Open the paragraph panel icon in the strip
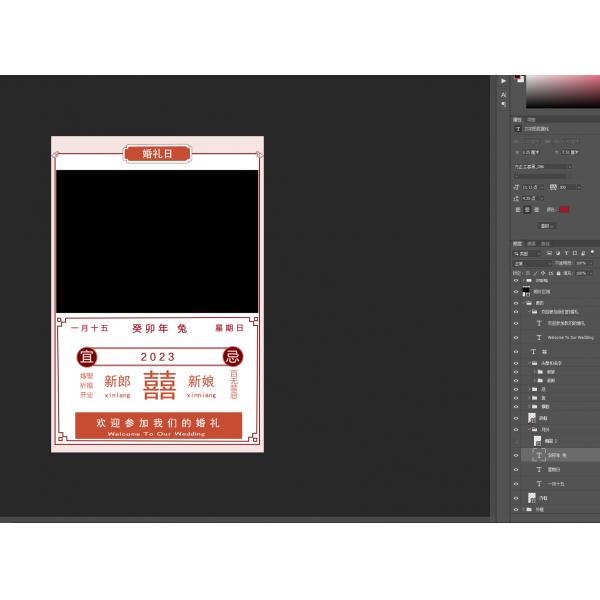Viewport: 600px width, 600px height. pyautogui.click(x=504, y=104)
